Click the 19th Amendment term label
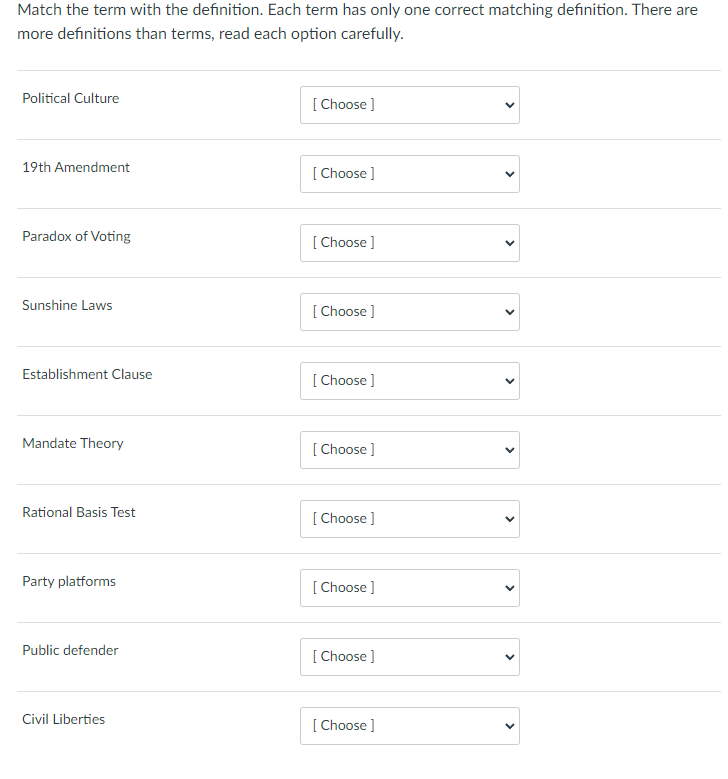Screen dimensions: 728x779 (x=76, y=167)
